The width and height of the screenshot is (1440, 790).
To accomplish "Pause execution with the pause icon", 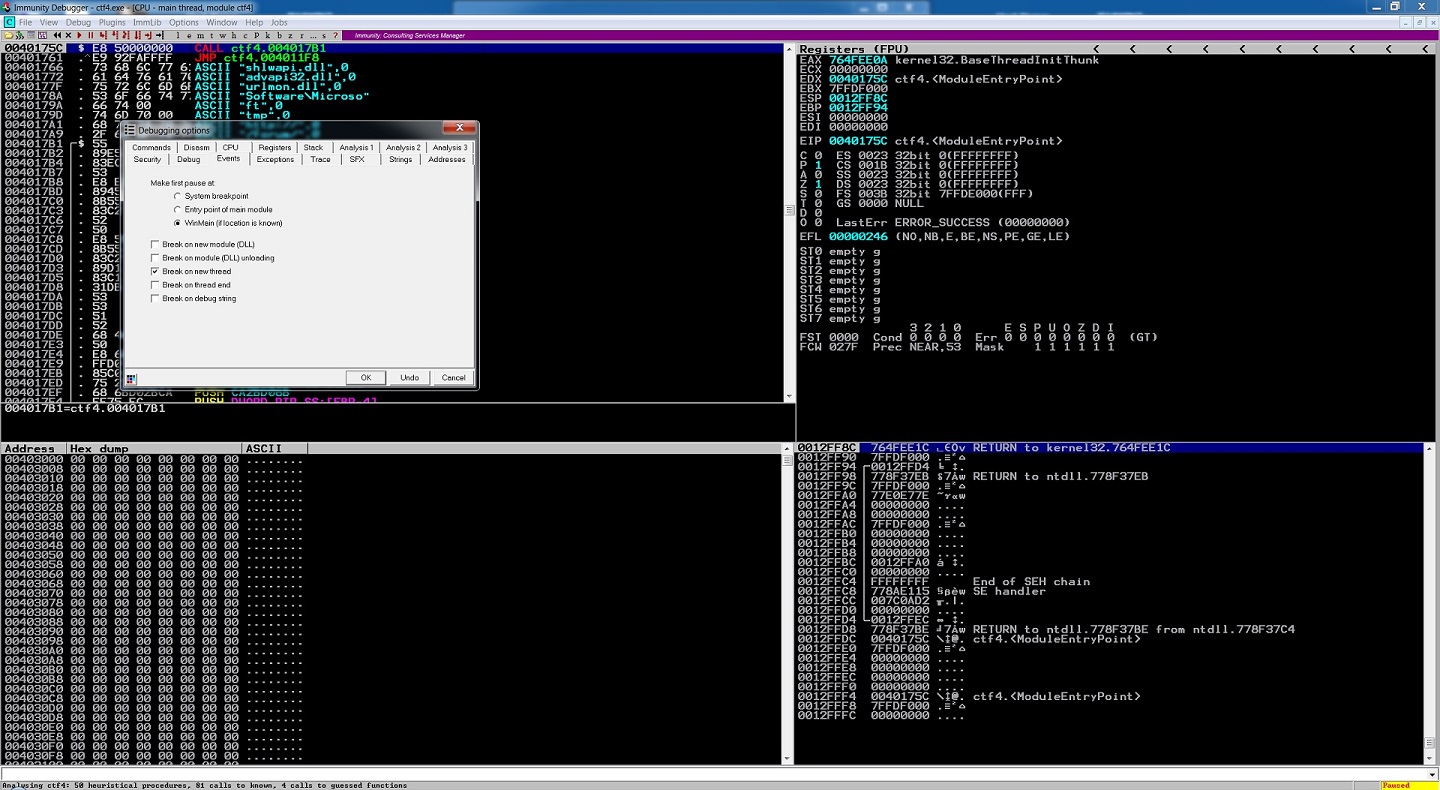I will pyautogui.click(x=91, y=35).
